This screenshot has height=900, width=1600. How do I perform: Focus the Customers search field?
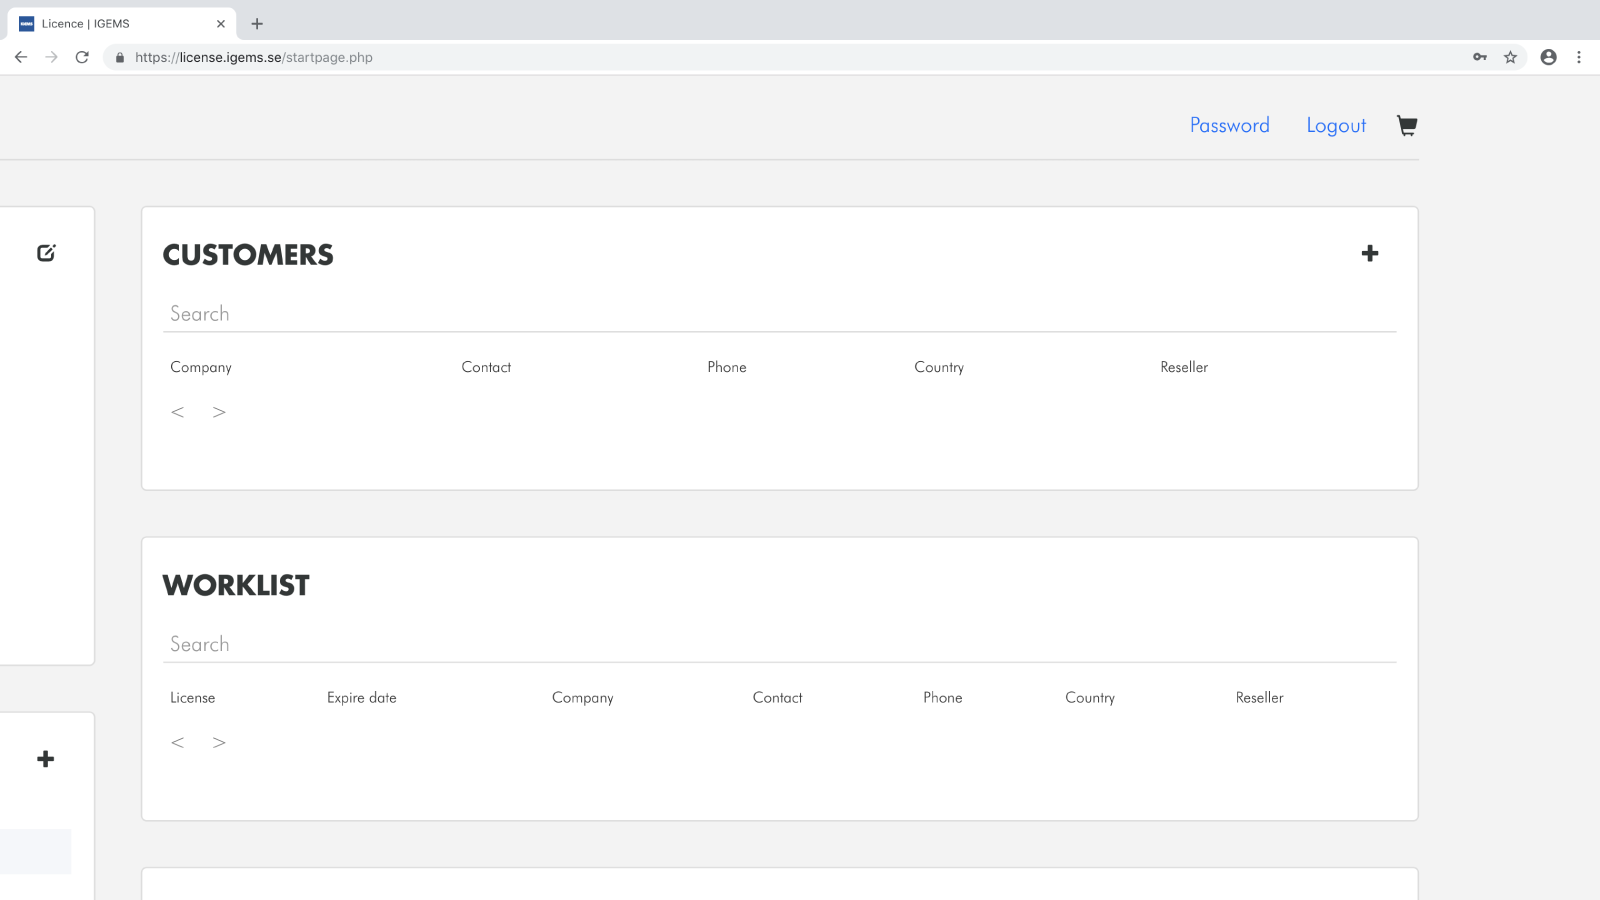click(x=780, y=314)
